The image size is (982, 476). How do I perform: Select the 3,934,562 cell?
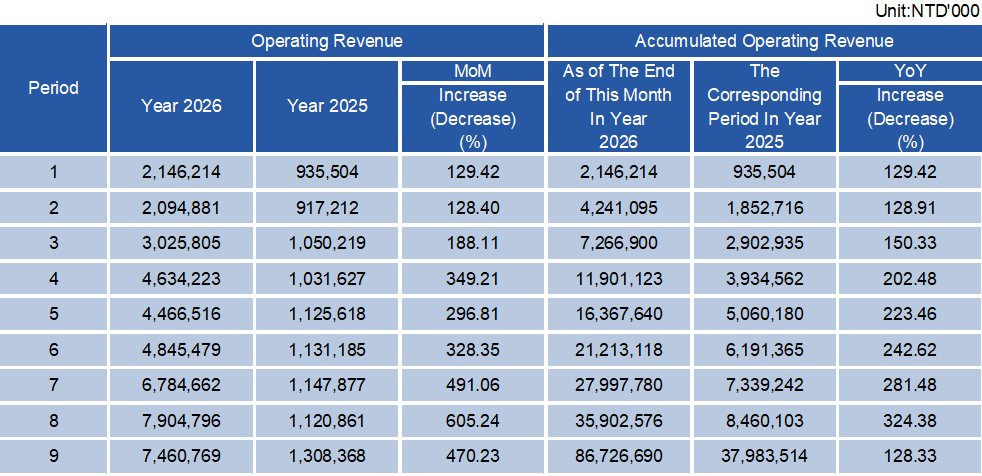765,278
